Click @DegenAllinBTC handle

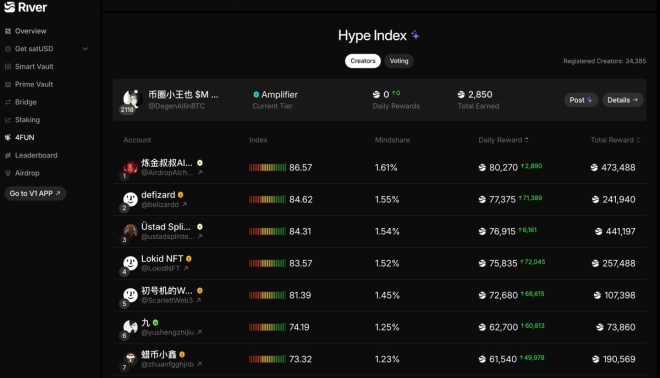176,106
